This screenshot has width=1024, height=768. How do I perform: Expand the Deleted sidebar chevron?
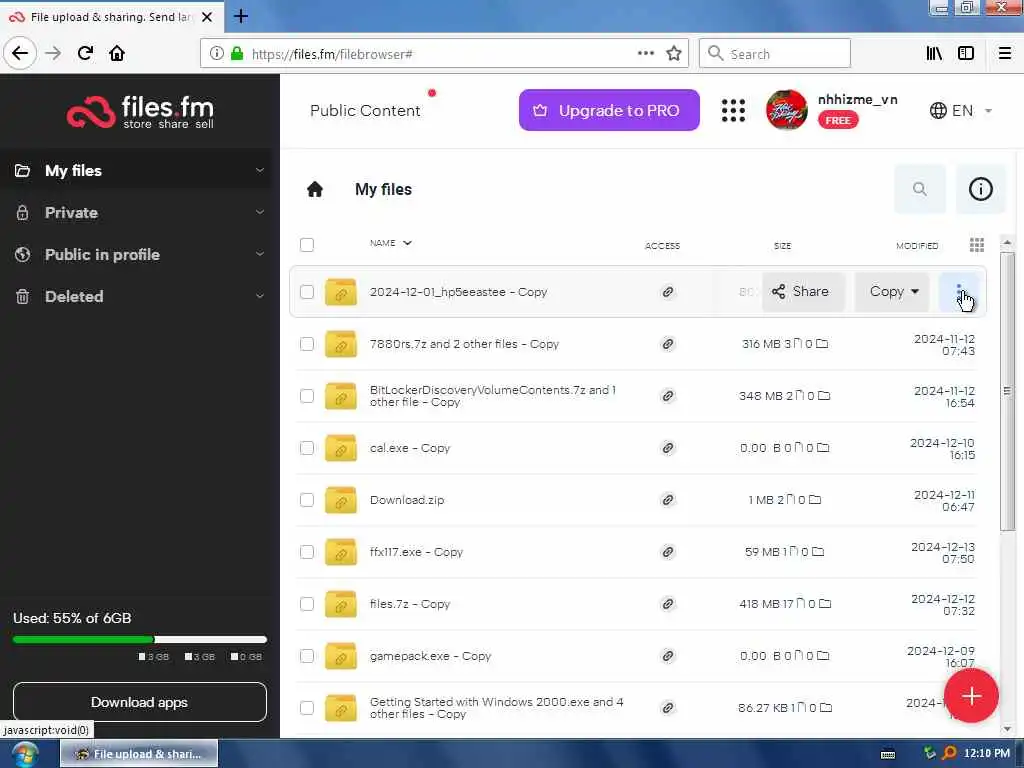coord(259,296)
